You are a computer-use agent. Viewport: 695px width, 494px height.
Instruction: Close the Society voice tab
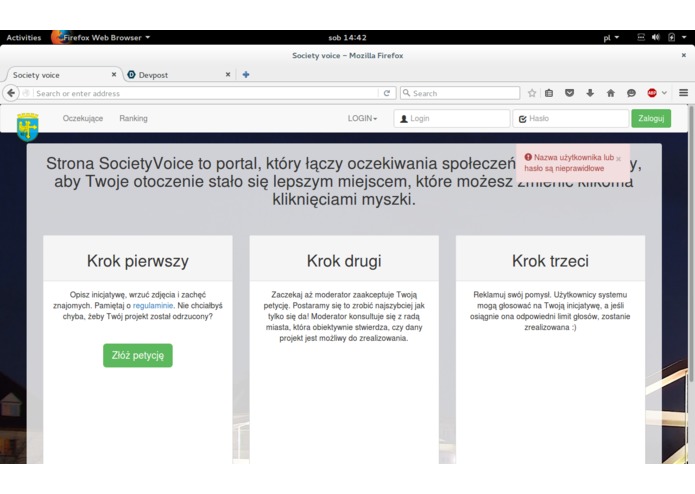point(114,74)
